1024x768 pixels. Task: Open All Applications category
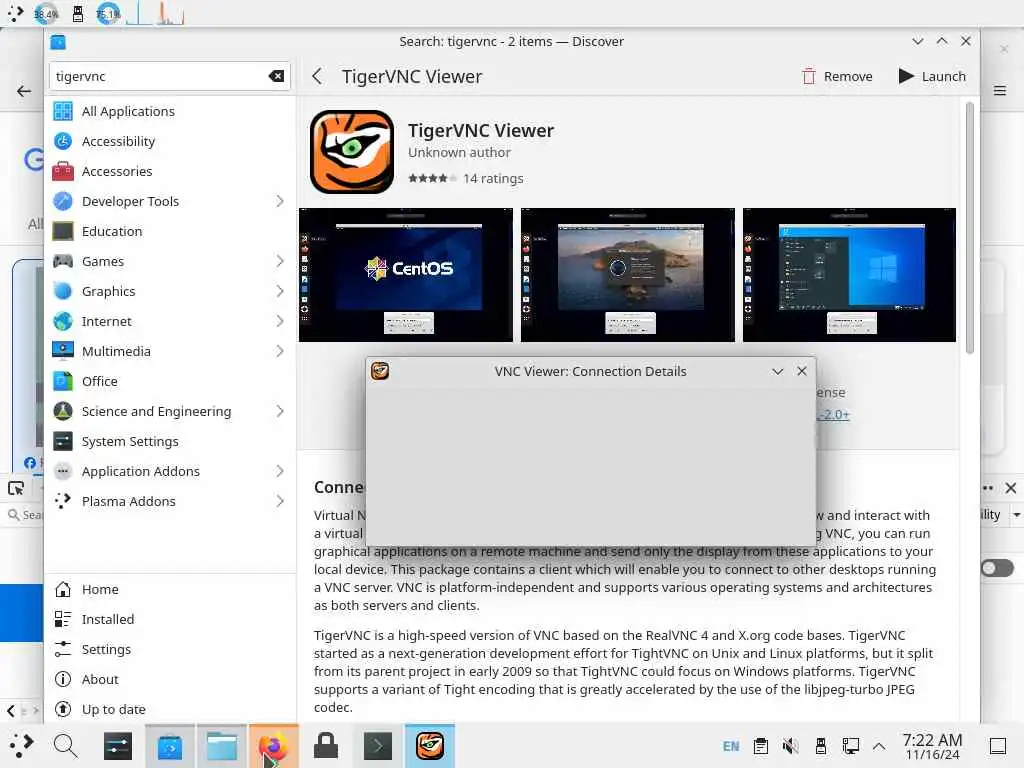(x=170, y=112)
